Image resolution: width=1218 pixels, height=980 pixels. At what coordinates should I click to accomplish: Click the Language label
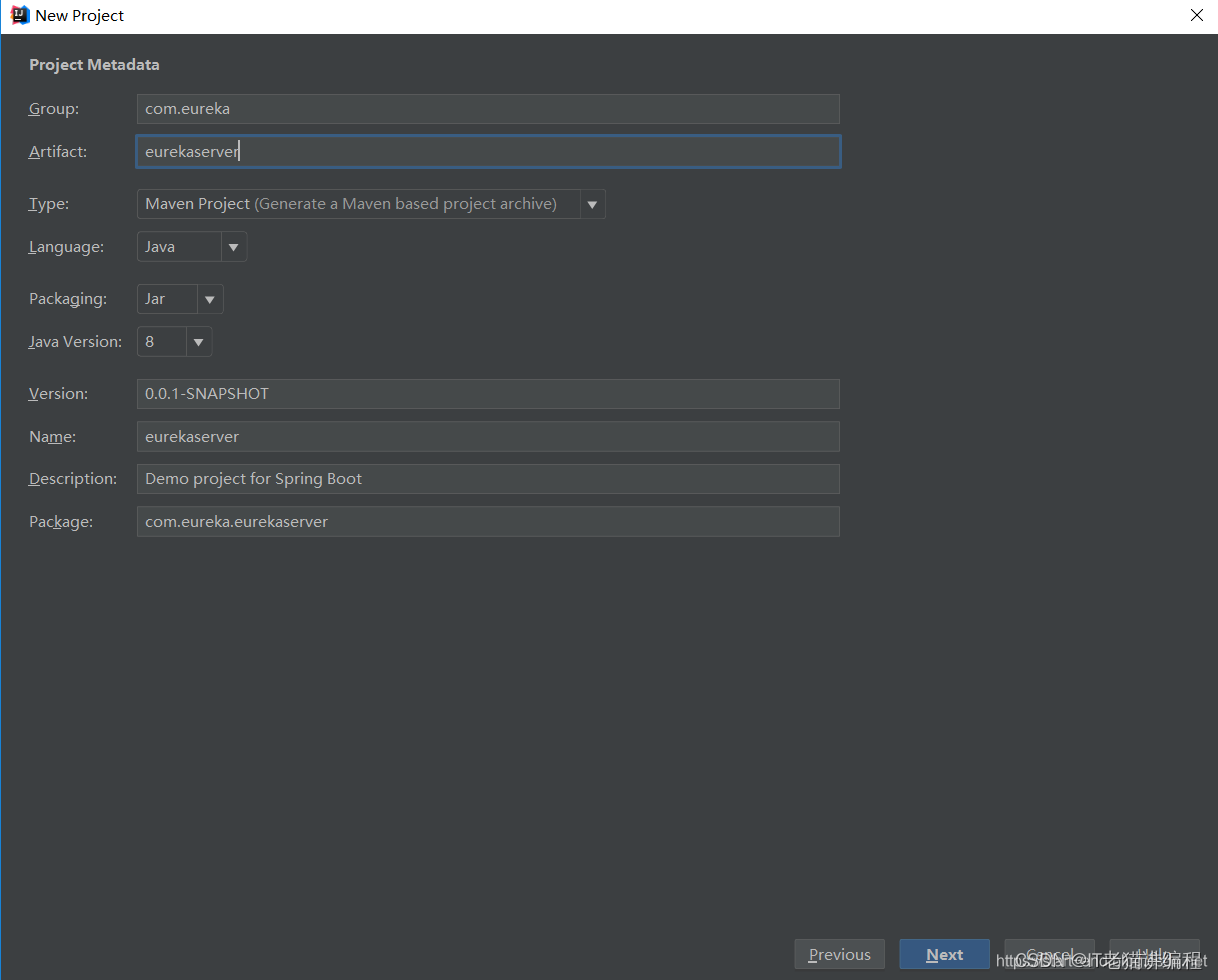66,247
